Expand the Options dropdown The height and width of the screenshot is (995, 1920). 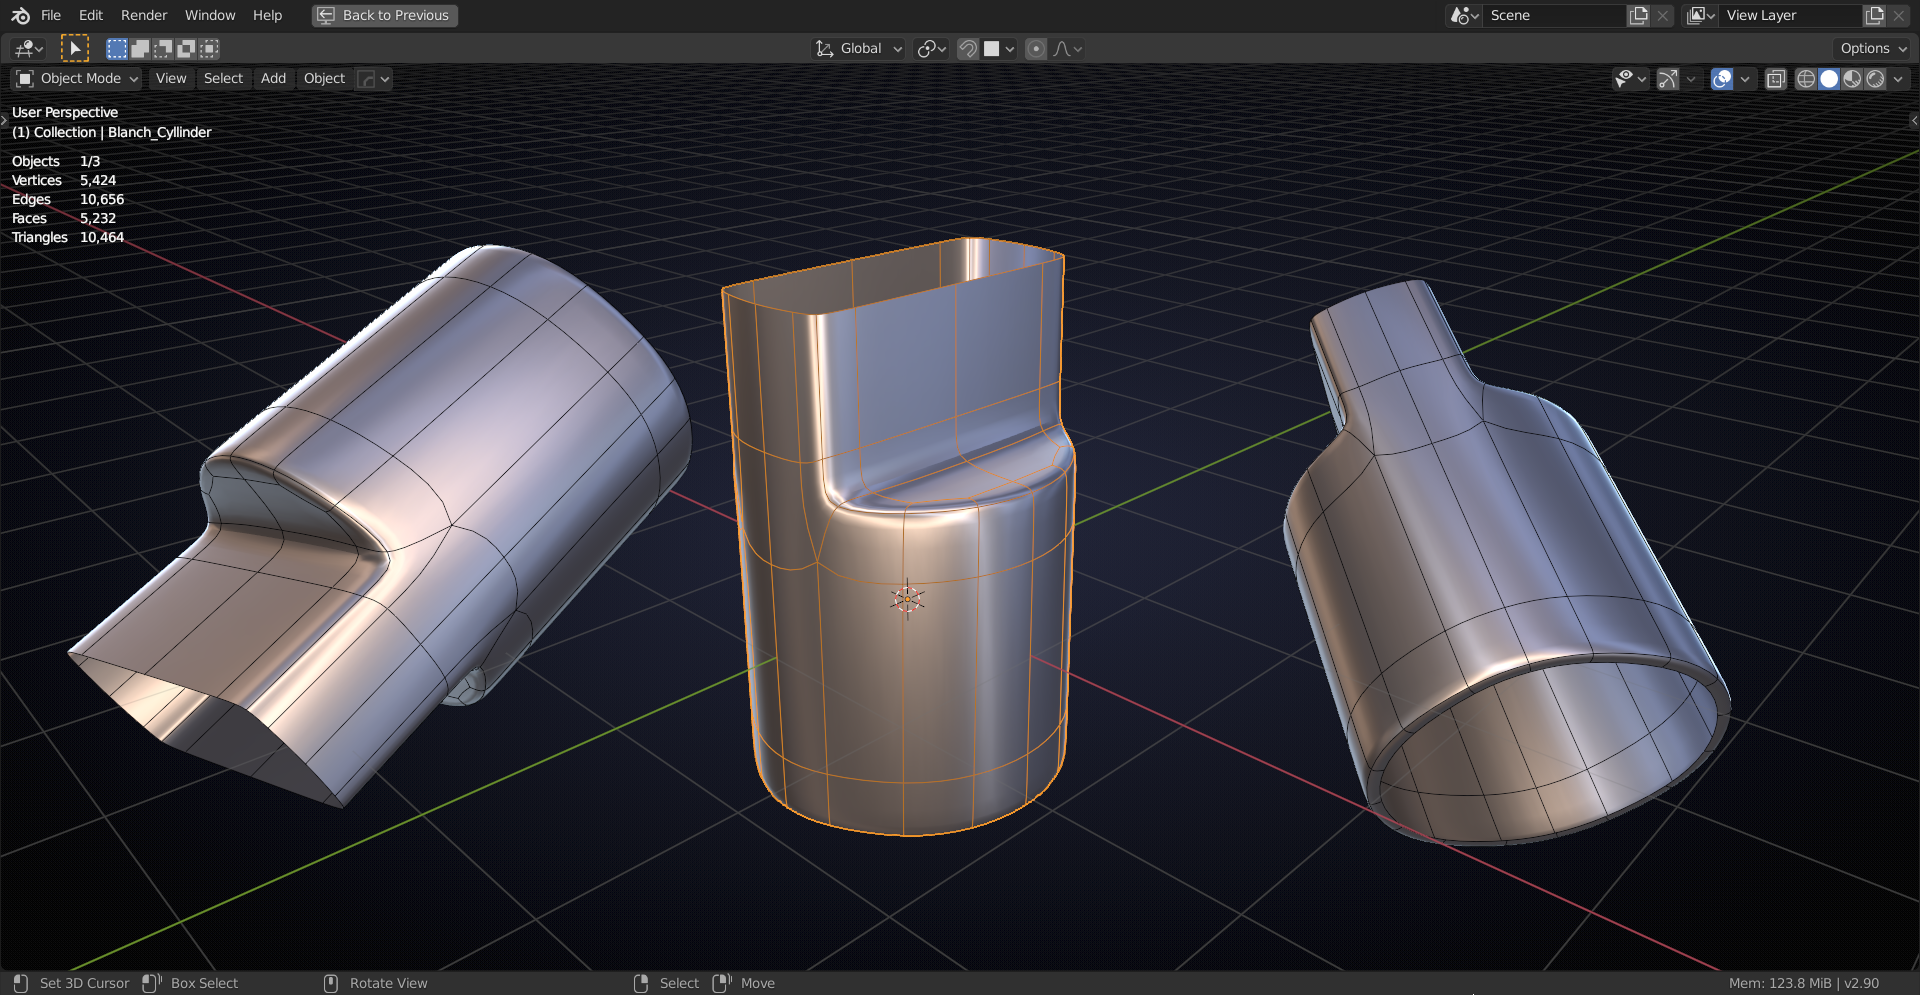pos(1872,48)
